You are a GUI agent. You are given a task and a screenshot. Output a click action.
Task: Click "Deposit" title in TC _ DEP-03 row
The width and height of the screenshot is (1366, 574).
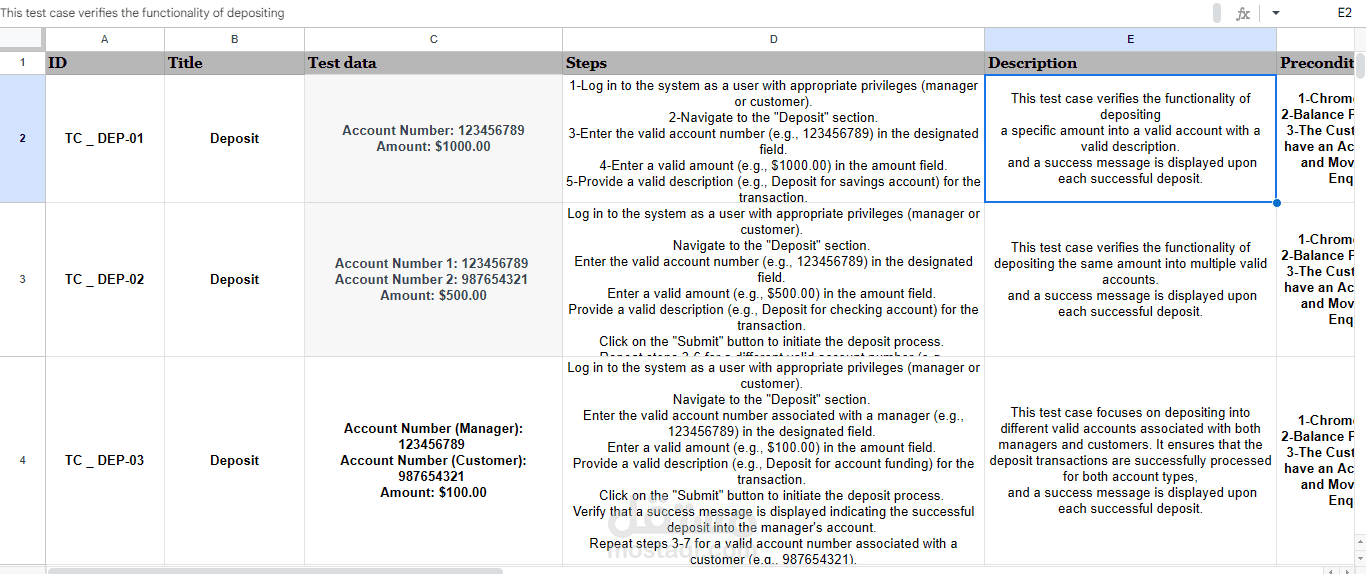[235, 460]
